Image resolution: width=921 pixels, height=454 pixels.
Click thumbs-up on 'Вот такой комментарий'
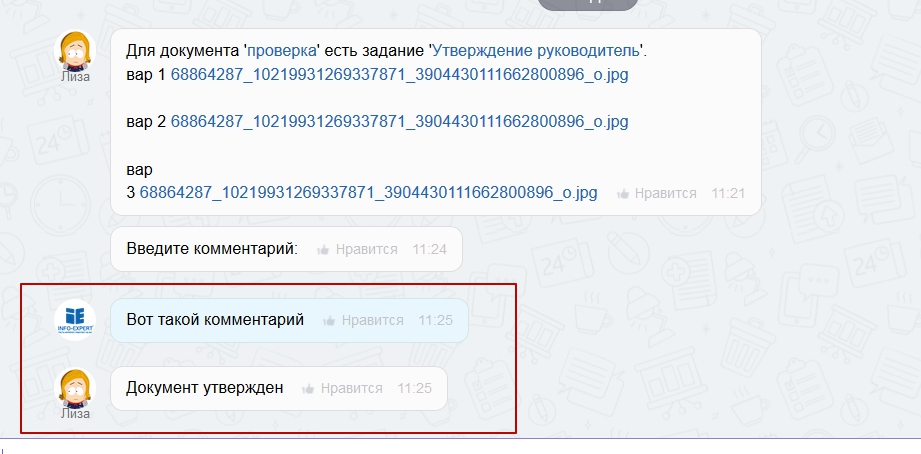(x=329, y=321)
